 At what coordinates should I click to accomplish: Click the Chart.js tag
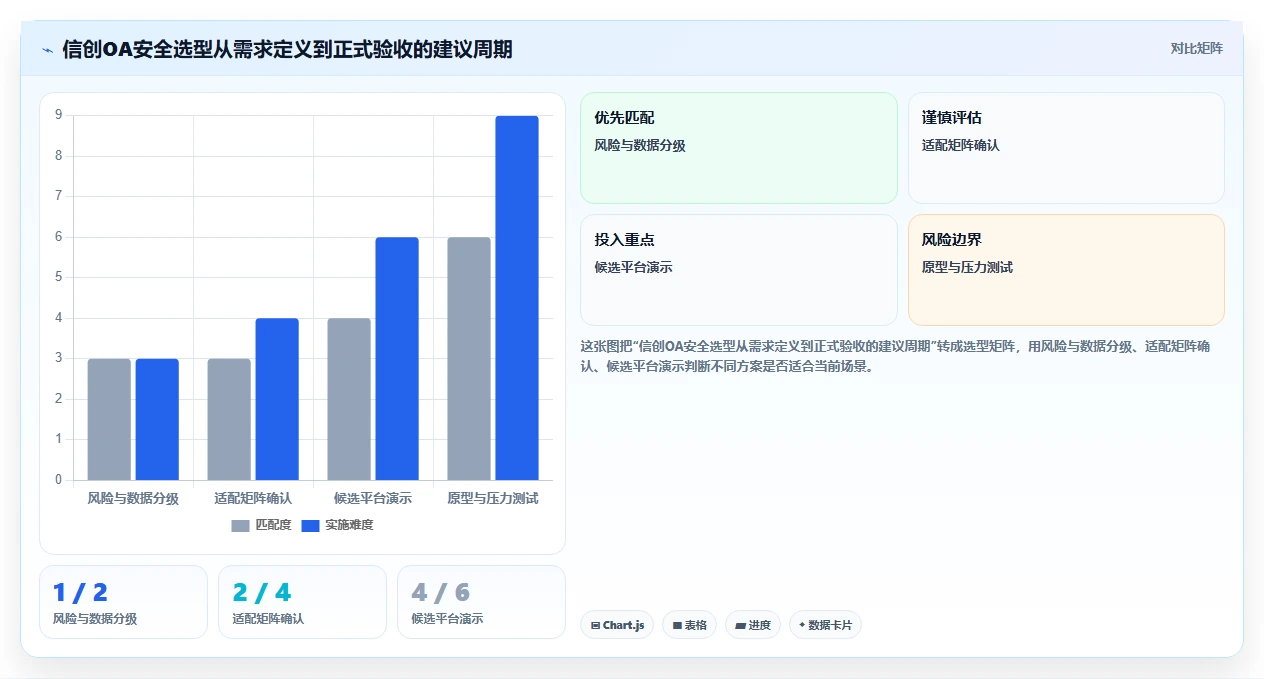617,625
